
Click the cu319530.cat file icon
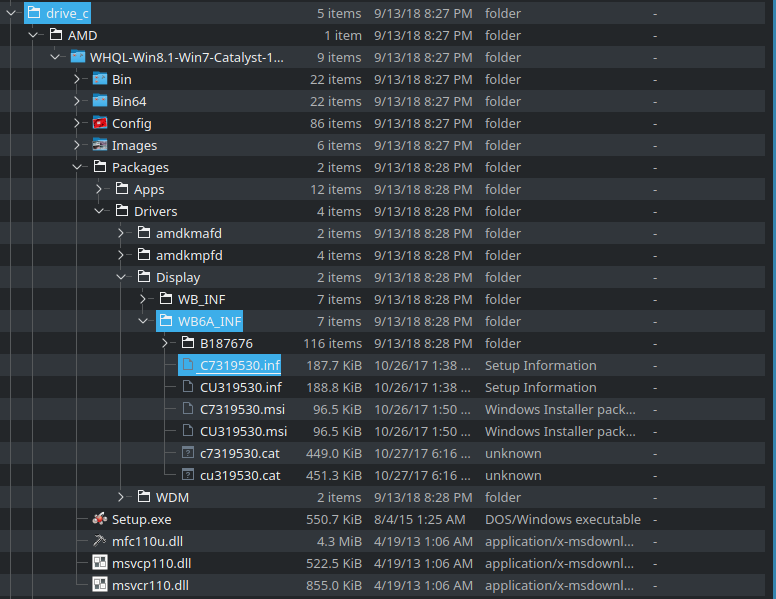tap(188, 475)
